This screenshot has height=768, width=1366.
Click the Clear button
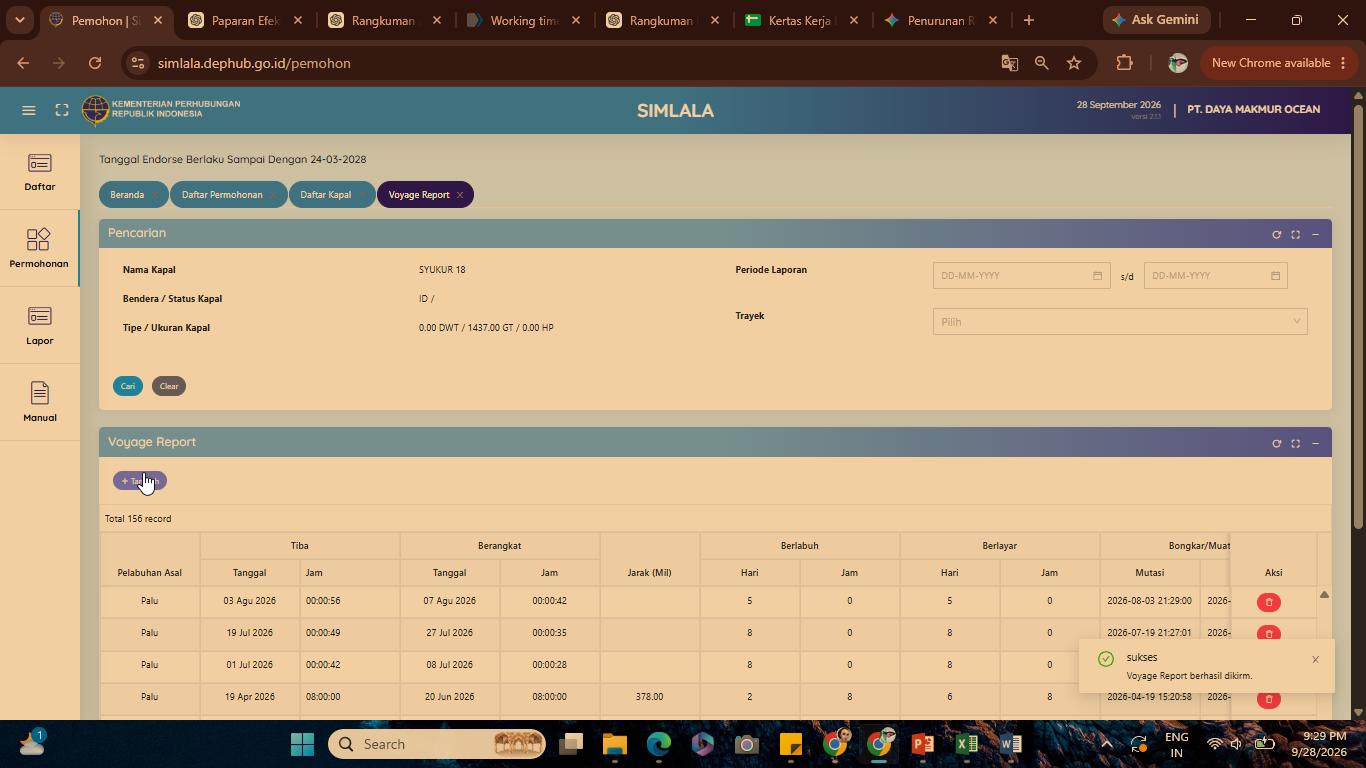click(169, 386)
